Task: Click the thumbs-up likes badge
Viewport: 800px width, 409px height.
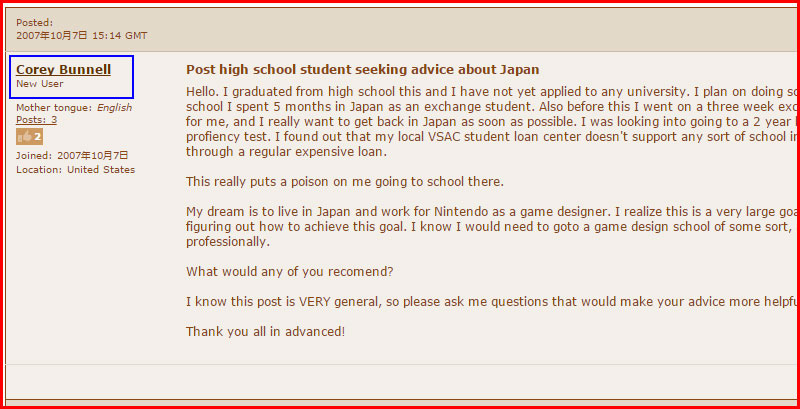Action: pyautogui.click(x=30, y=137)
